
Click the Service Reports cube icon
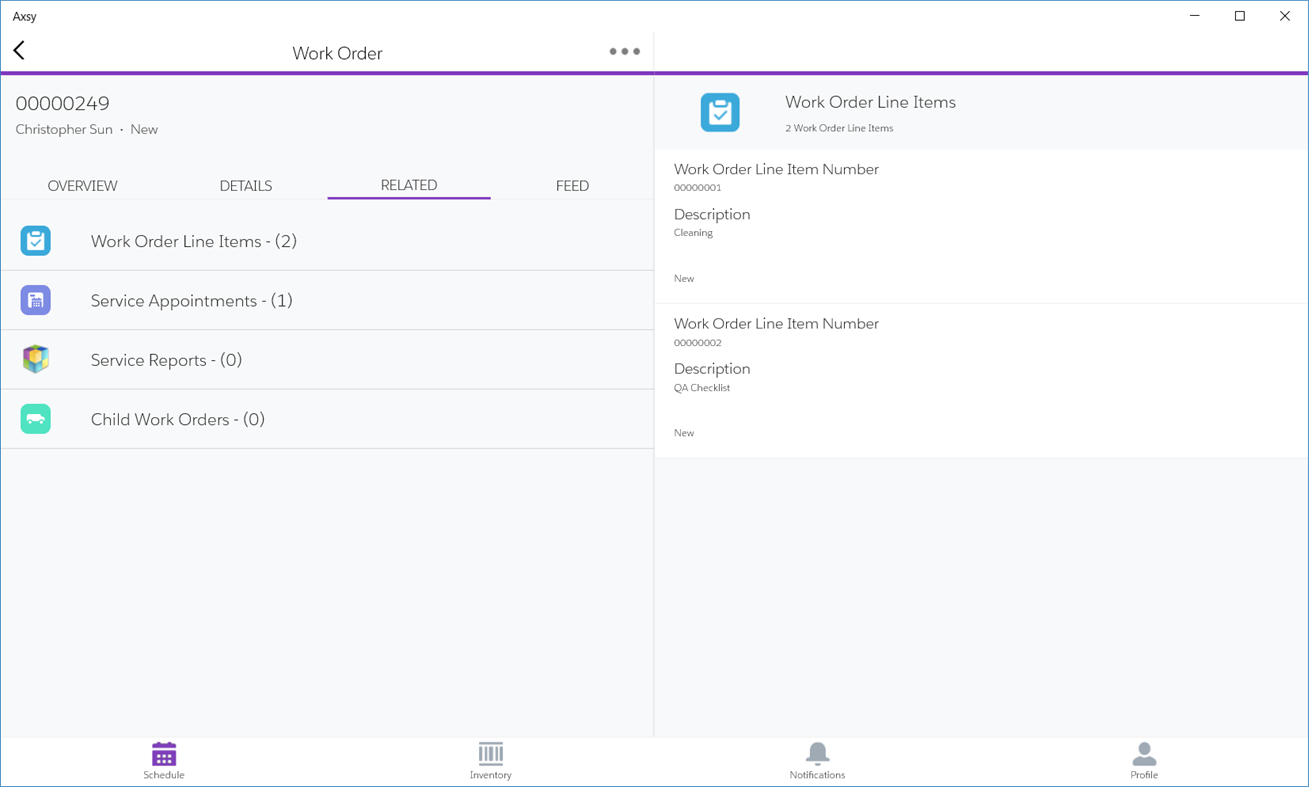pyautogui.click(x=35, y=359)
